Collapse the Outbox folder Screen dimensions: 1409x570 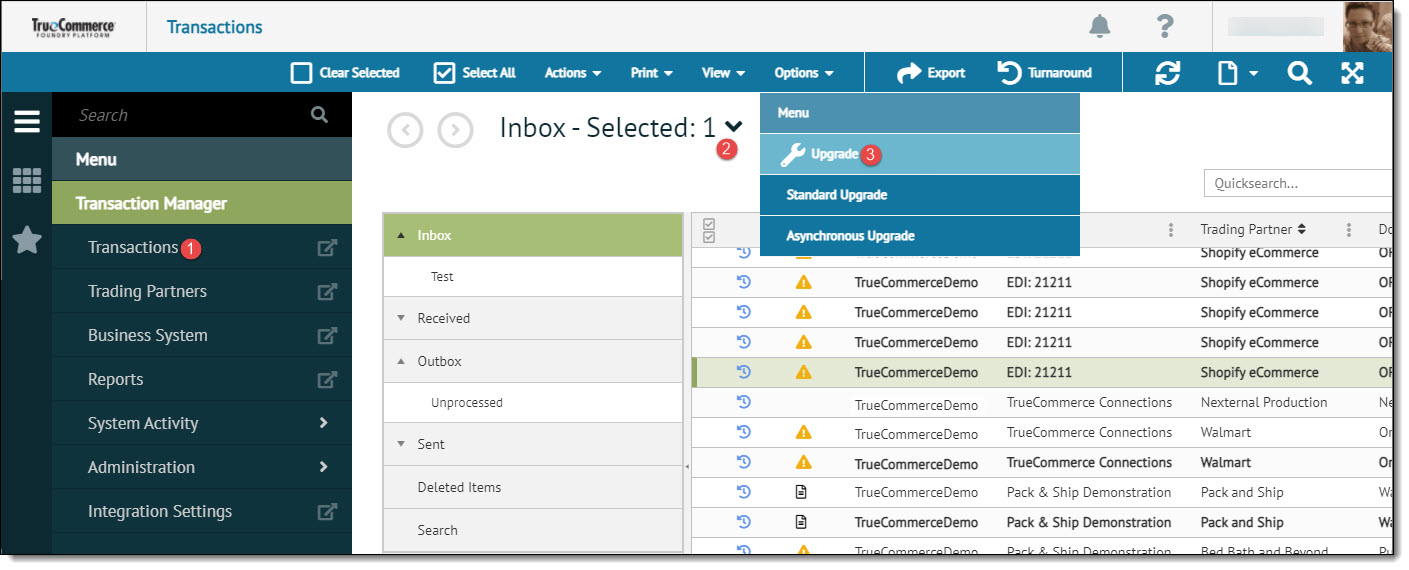coord(401,362)
